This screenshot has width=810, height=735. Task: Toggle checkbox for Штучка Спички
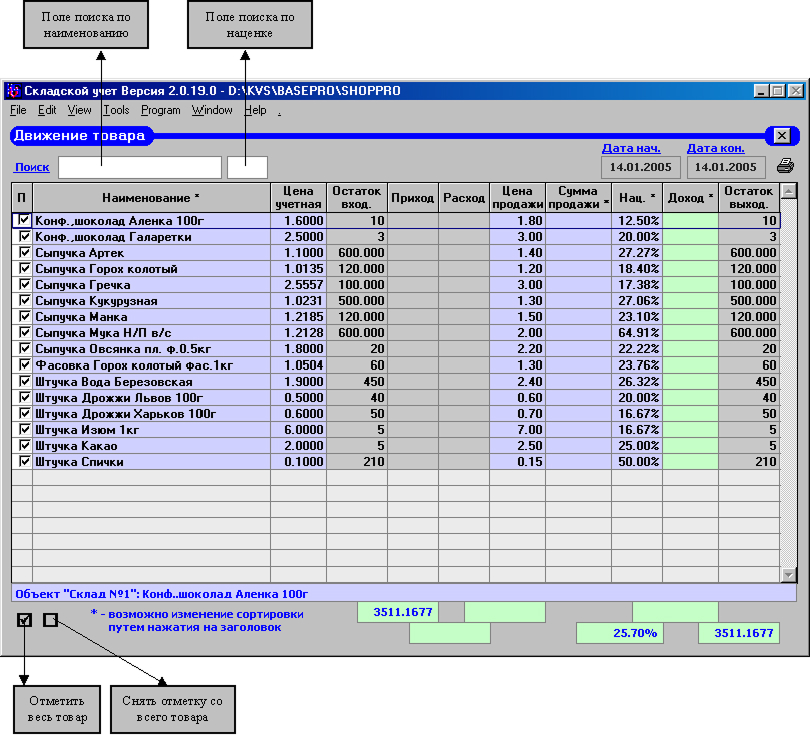[24, 461]
